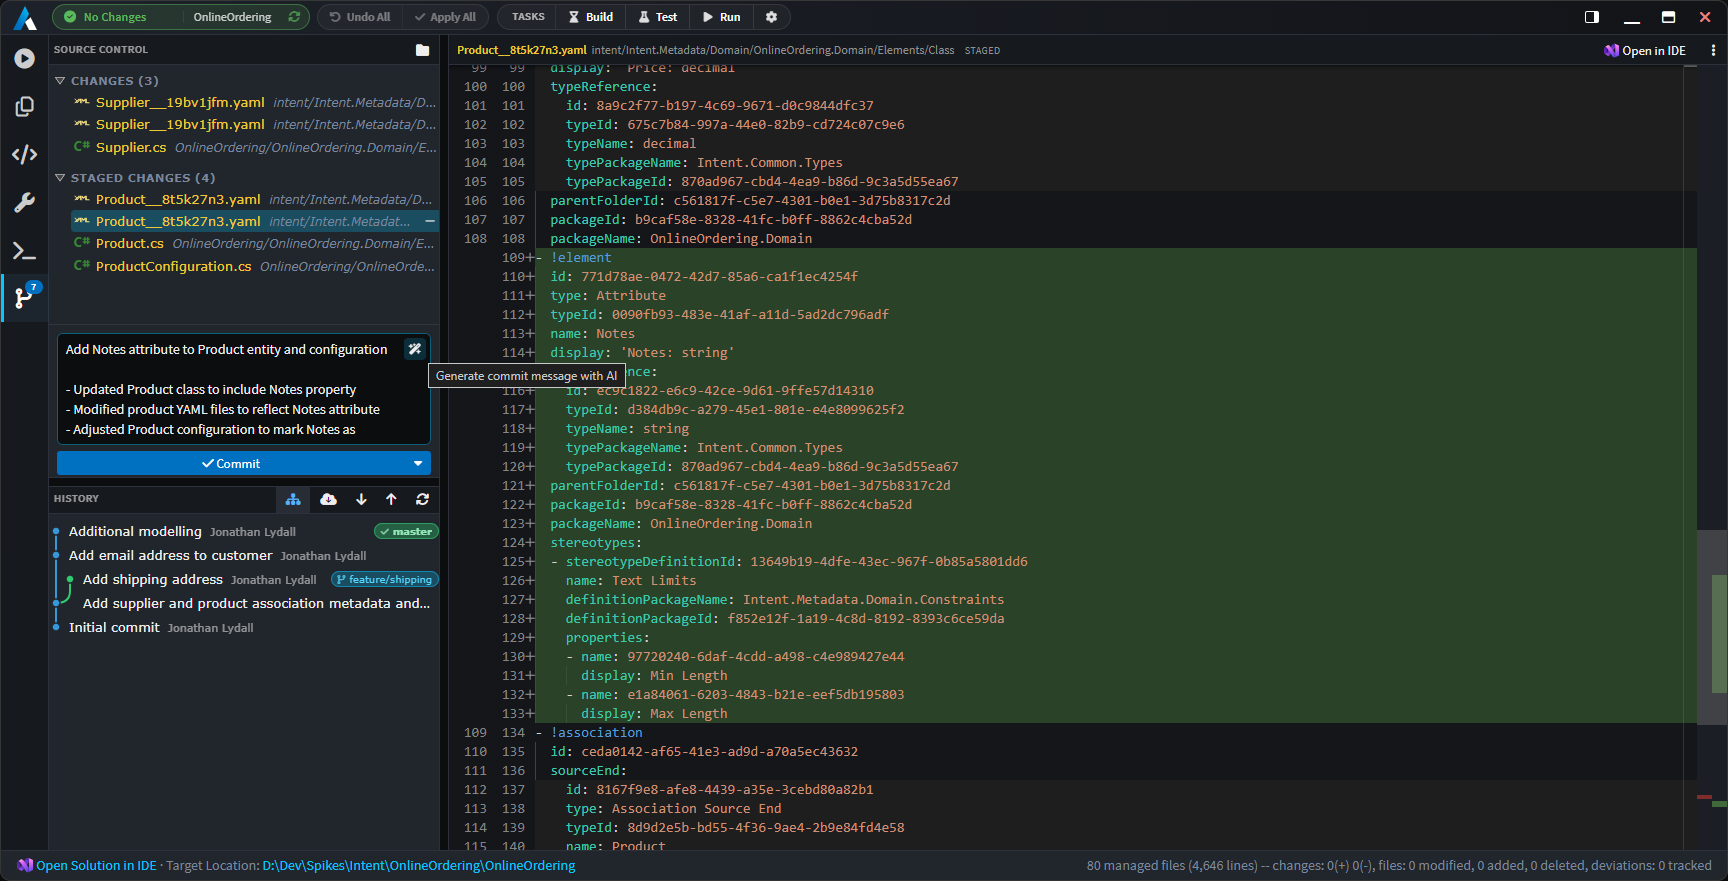Click the 'name: Notes' added line
This screenshot has width=1728, height=881.
pyautogui.click(x=592, y=333)
